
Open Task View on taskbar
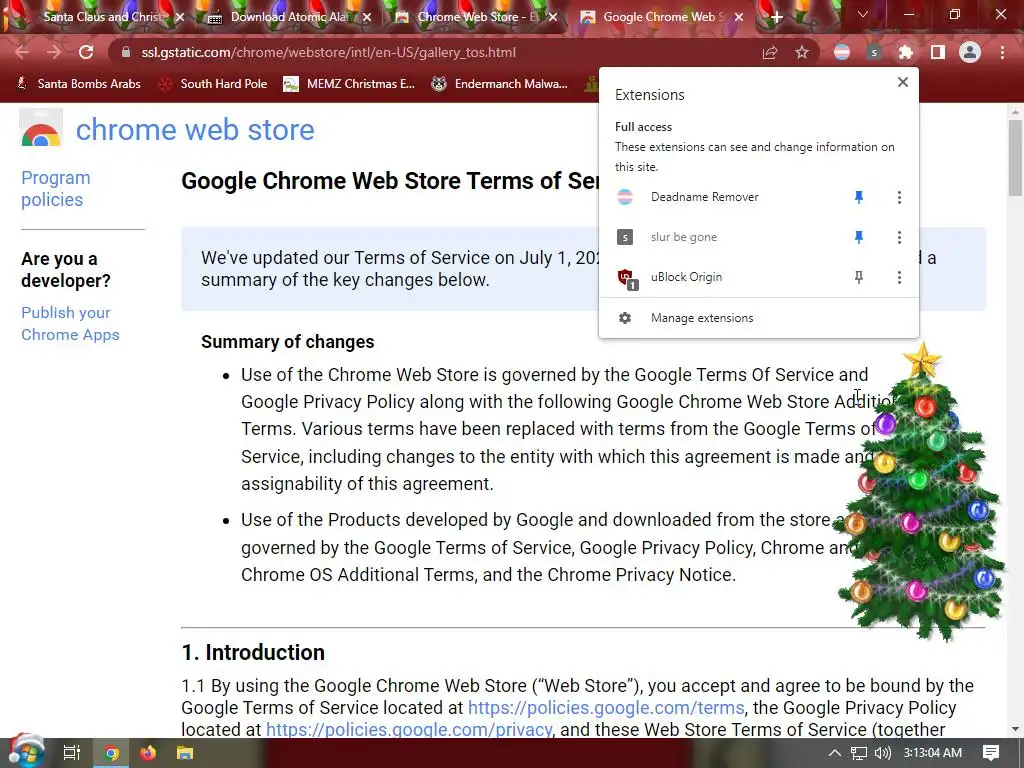click(72, 753)
